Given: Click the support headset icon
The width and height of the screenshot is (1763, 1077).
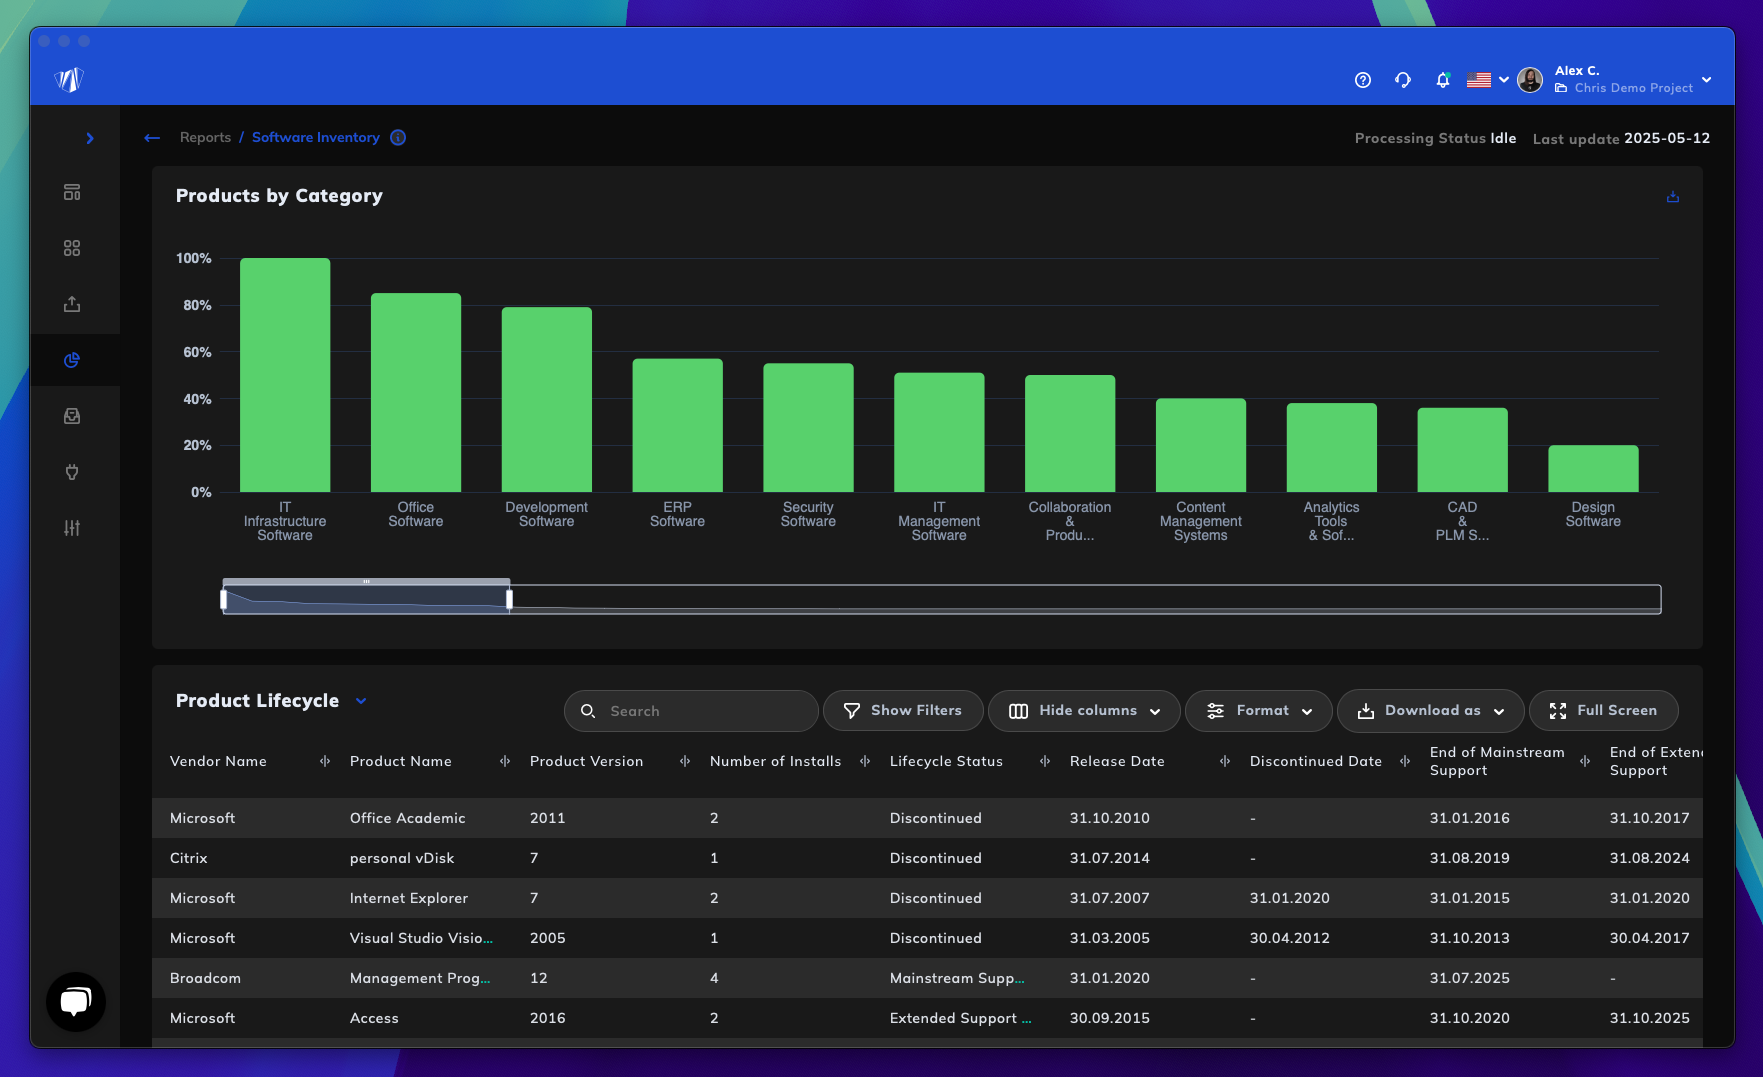Looking at the screenshot, I should 1402,80.
